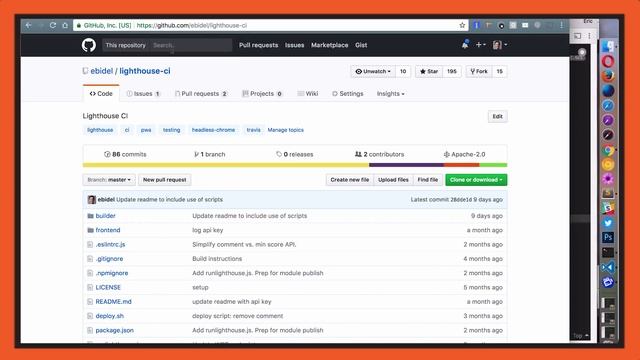Open Sublime Text from the dock
Viewport: 640px width, 360px height.
click(x=608, y=193)
